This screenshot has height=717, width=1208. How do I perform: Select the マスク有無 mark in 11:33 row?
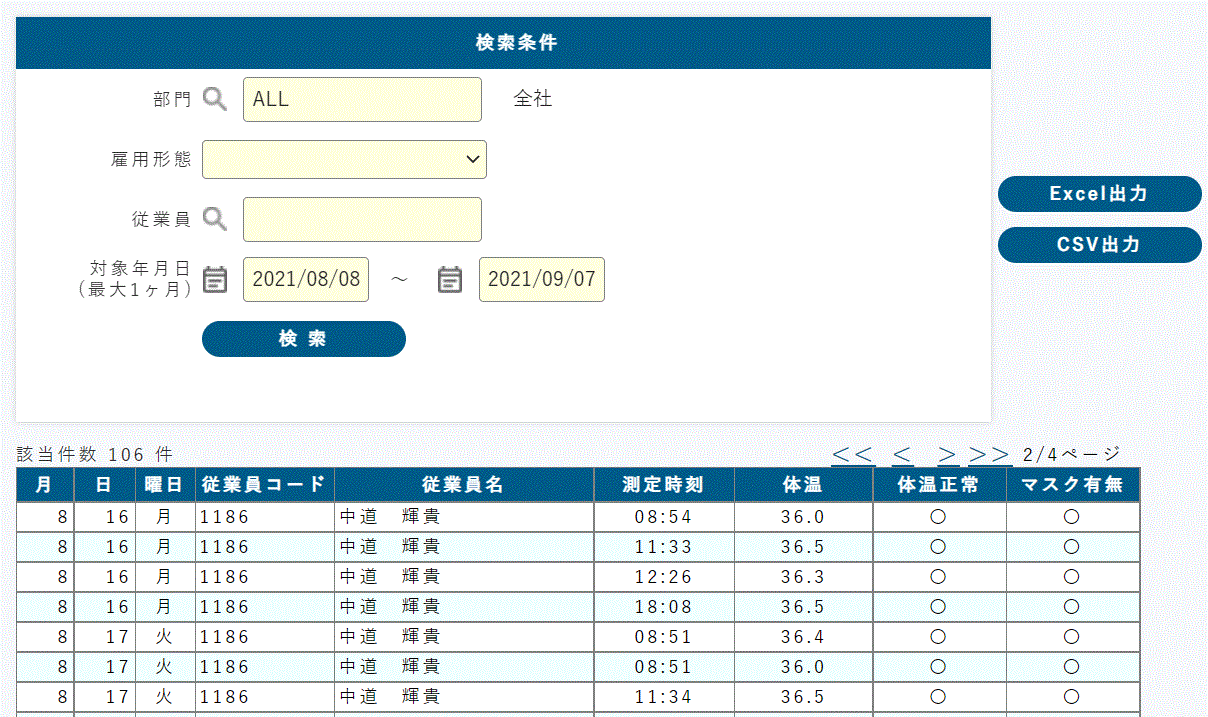pos(1072,547)
